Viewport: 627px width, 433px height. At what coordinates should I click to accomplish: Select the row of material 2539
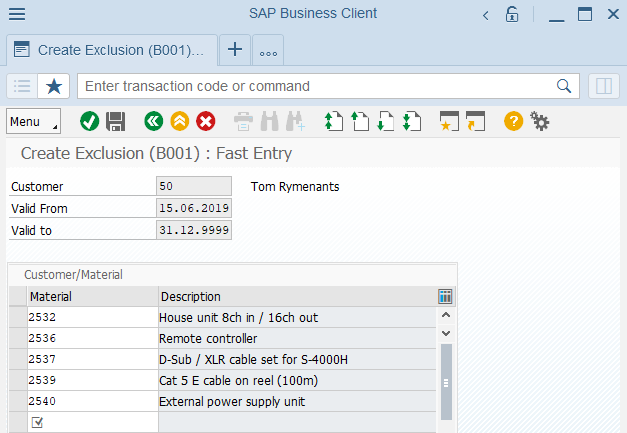click(x=18, y=380)
